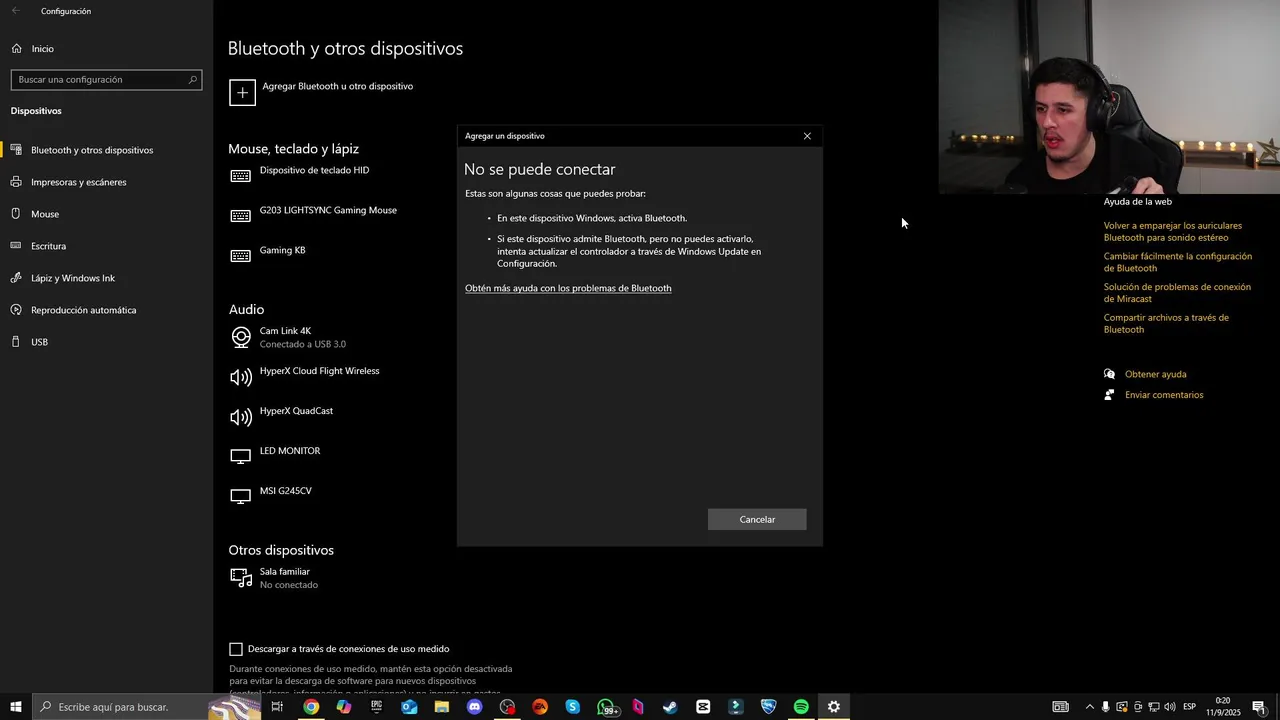1280x720 pixels.
Task: Click the plus icon to add Bluetooth device
Action: pos(242,93)
